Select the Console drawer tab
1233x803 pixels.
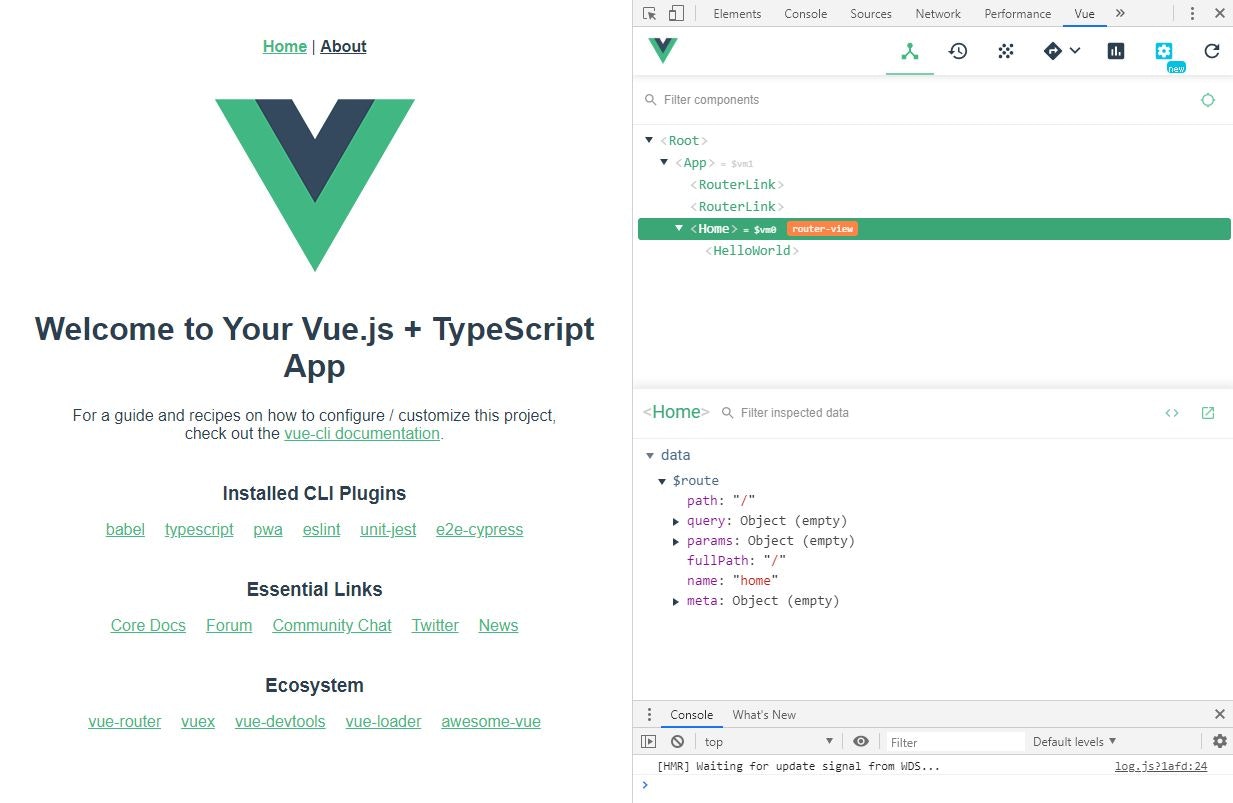pos(691,714)
